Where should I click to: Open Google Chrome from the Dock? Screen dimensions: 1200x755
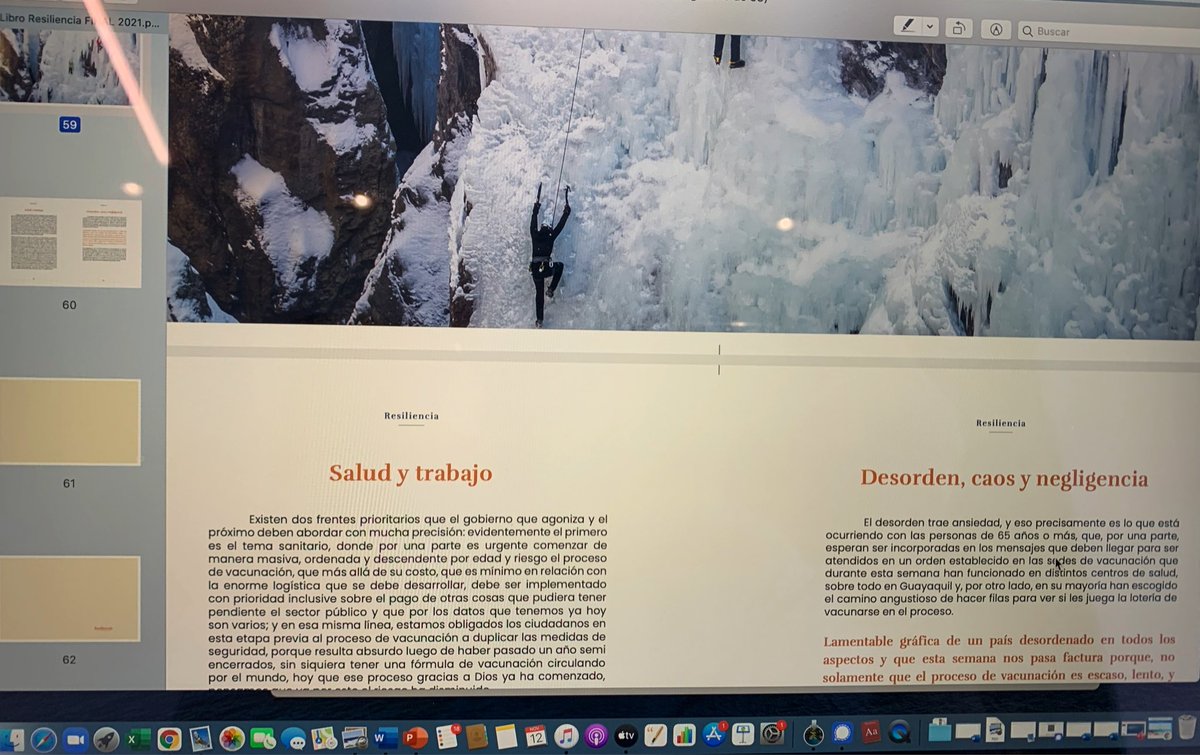click(169, 739)
